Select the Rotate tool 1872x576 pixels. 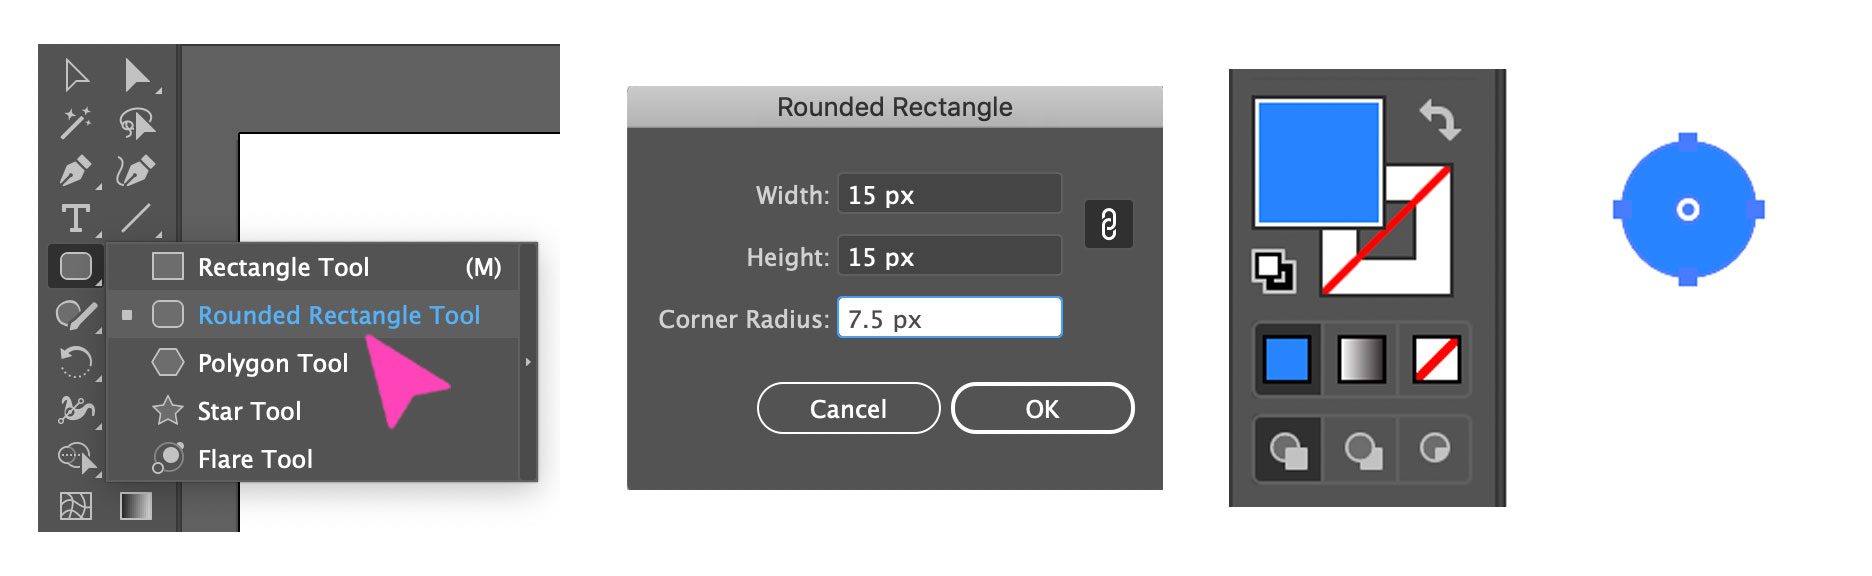(74, 364)
